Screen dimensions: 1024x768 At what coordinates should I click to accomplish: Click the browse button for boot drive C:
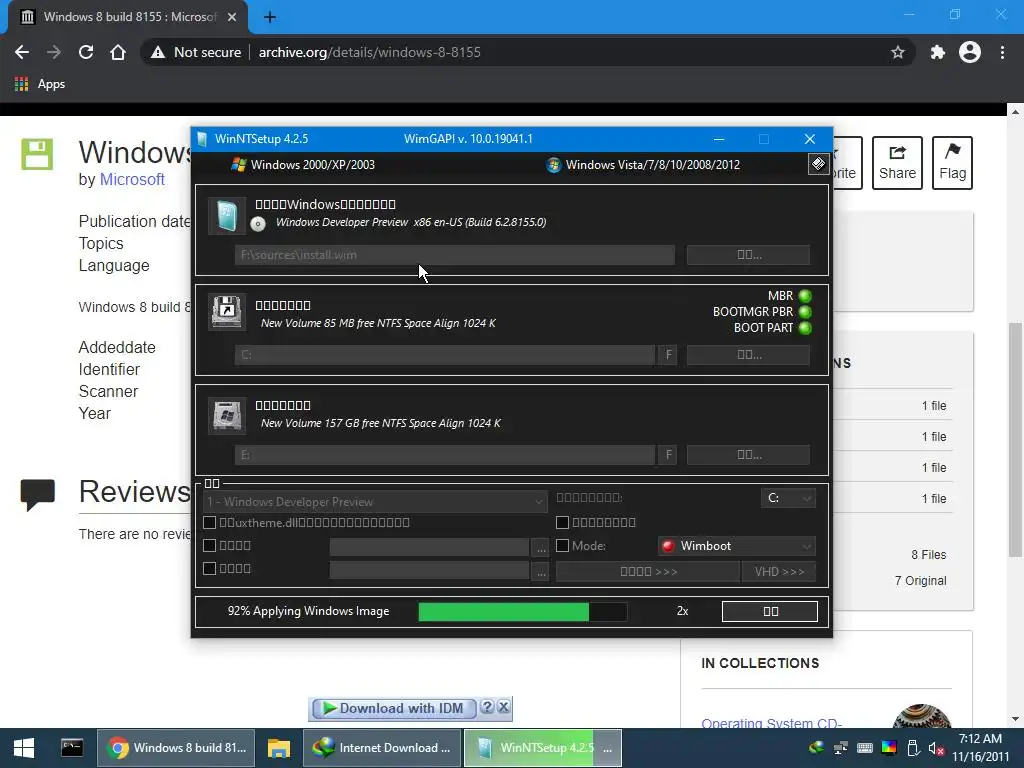[748, 355]
